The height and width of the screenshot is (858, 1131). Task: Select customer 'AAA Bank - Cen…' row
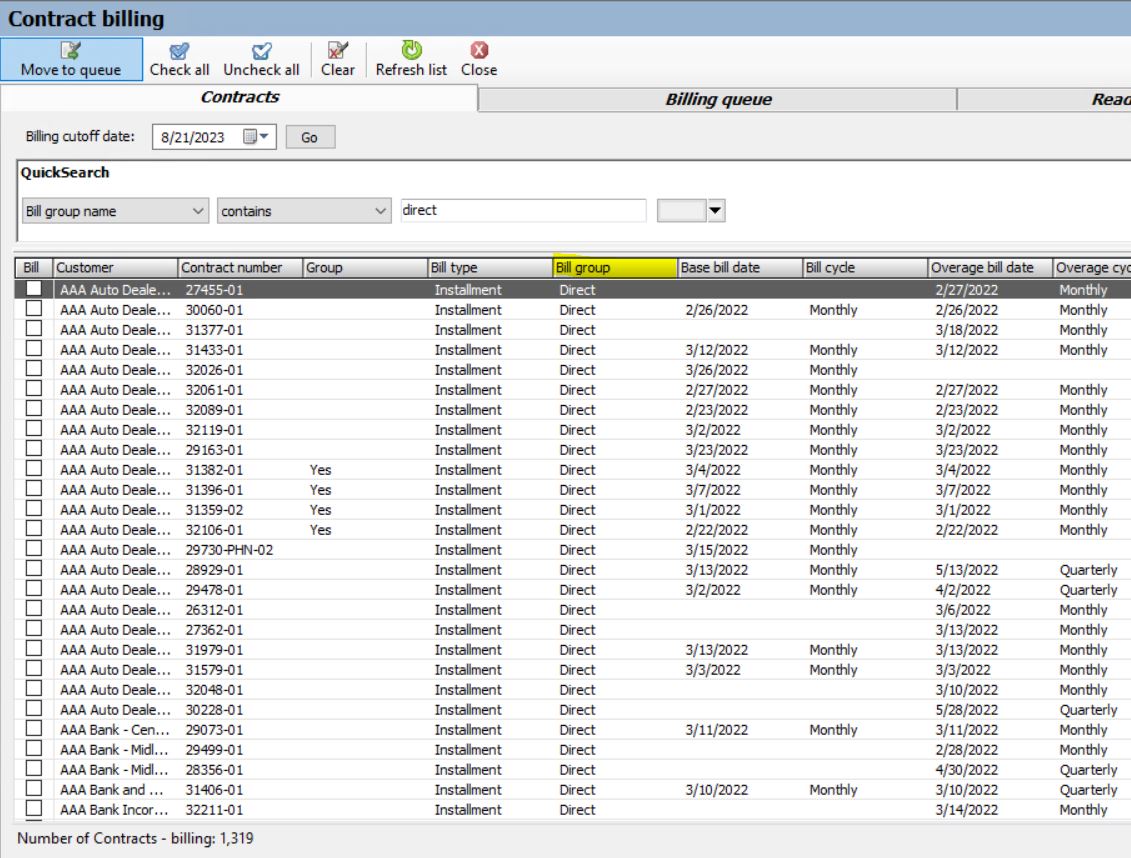coord(115,730)
